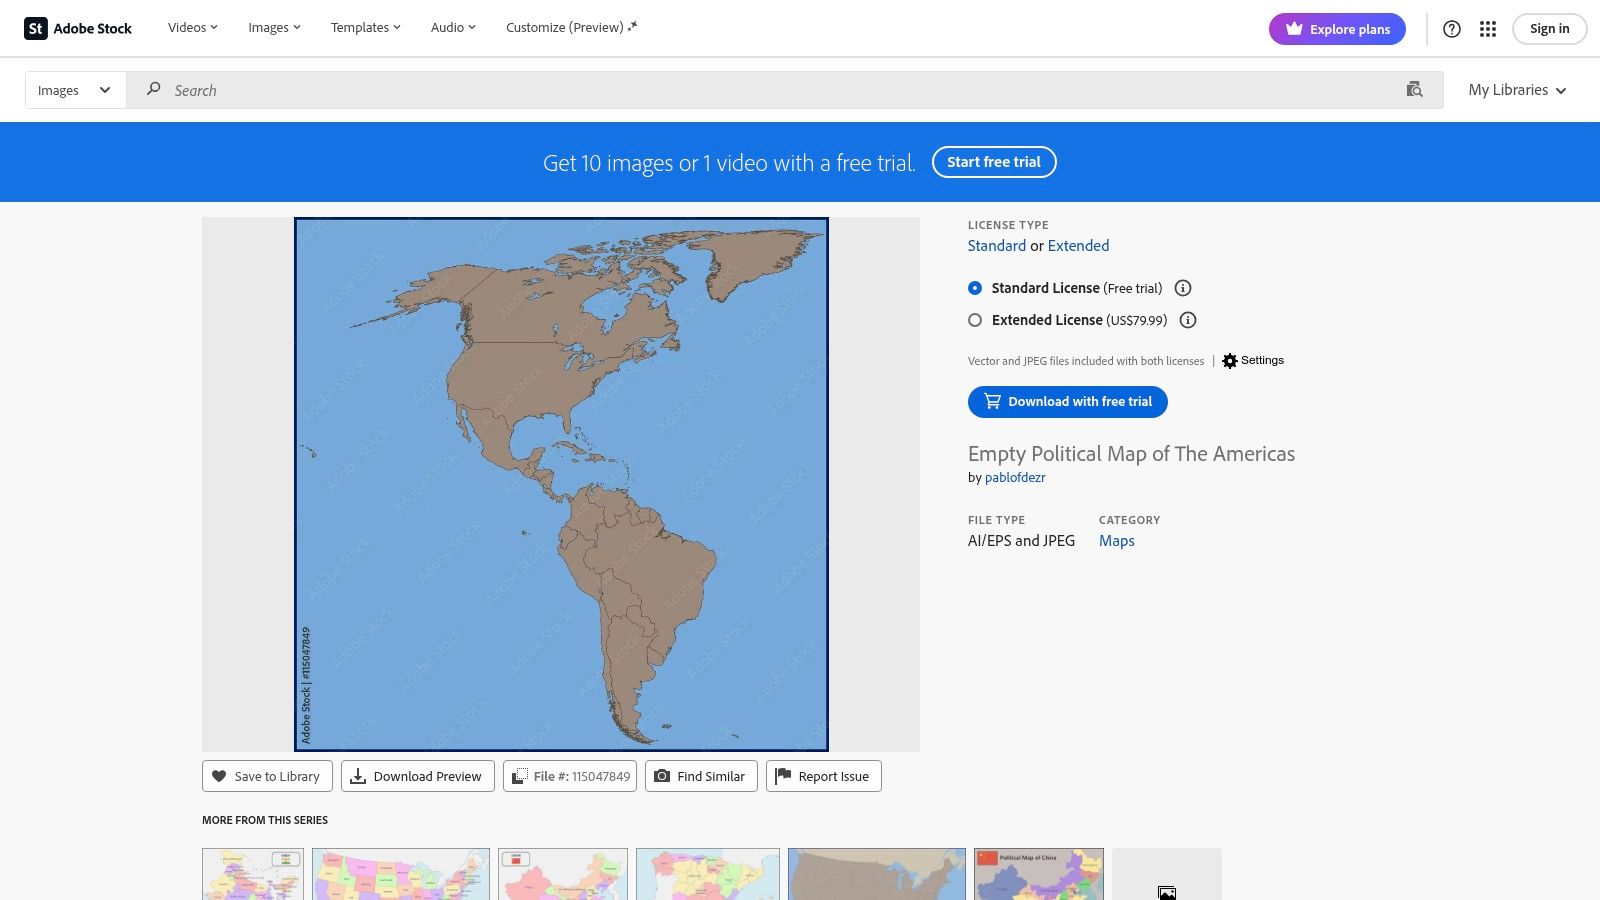Select the Standard License radio button
1600x900 pixels.
coord(975,288)
